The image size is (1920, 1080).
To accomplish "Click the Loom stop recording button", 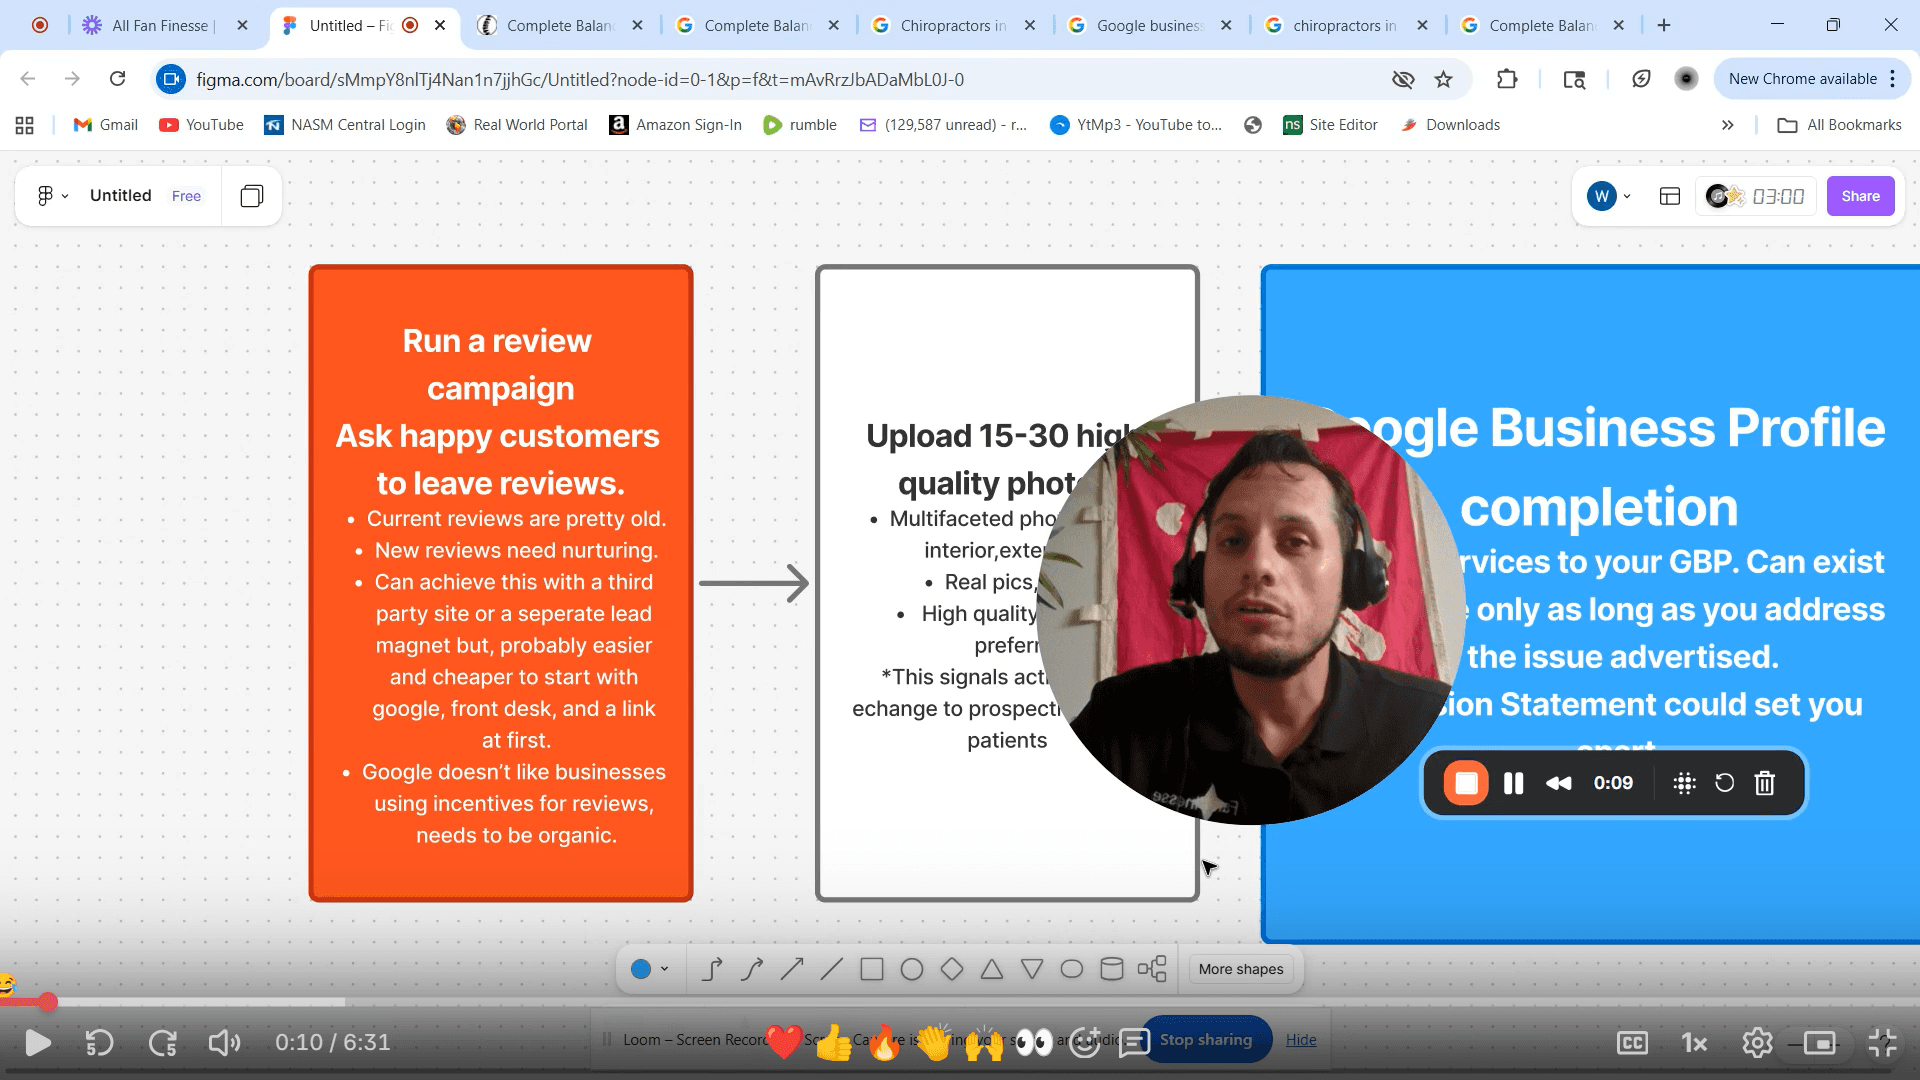I will tap(1465, 783).
